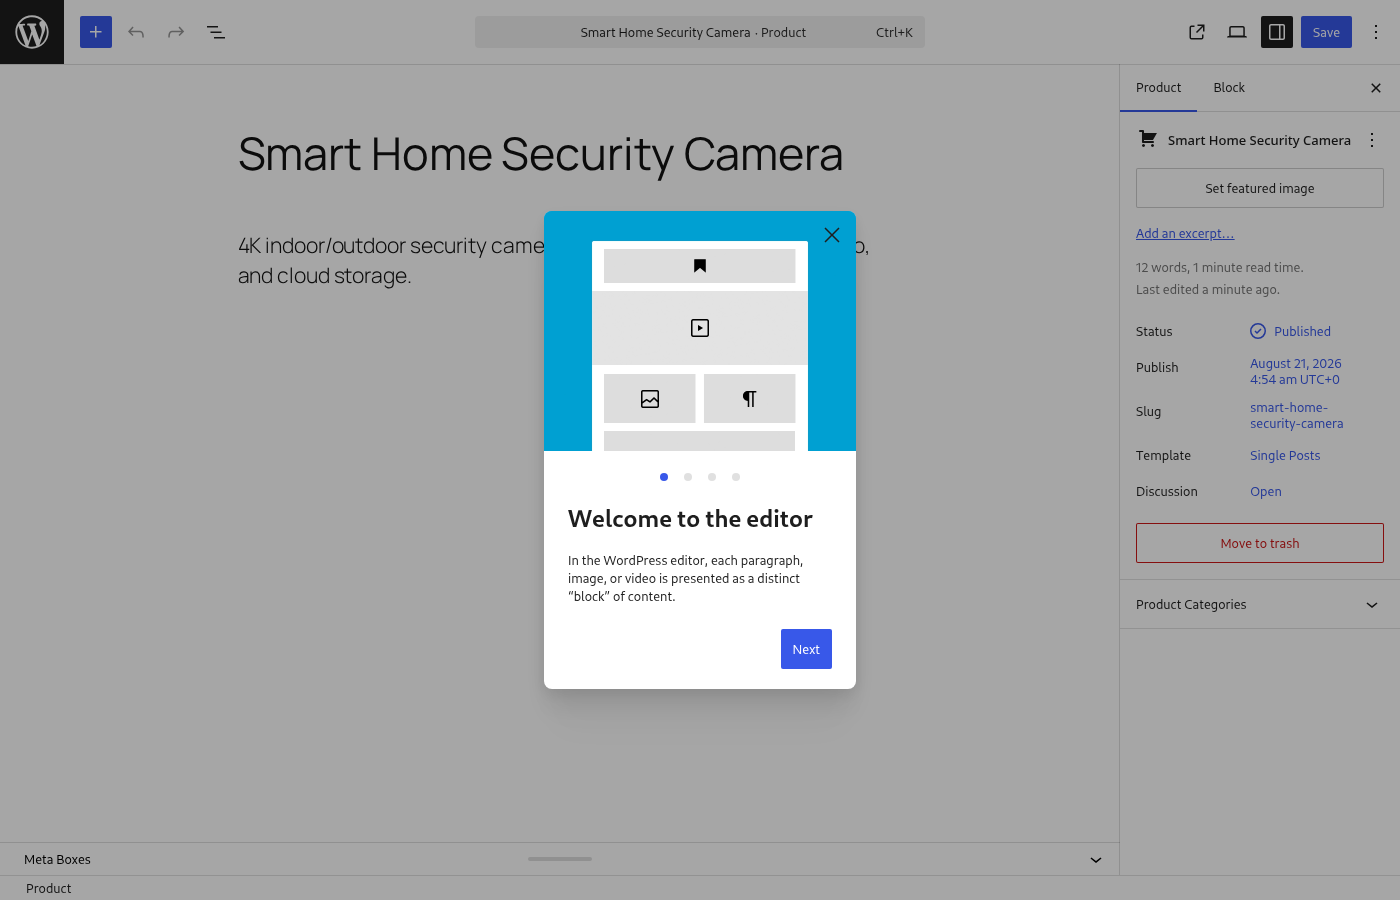Image resolution: width=1400 pixels, height=900 pixels.
Task: Edit the smart-home-security-camera slug
Action: [x=1297, y=415]
